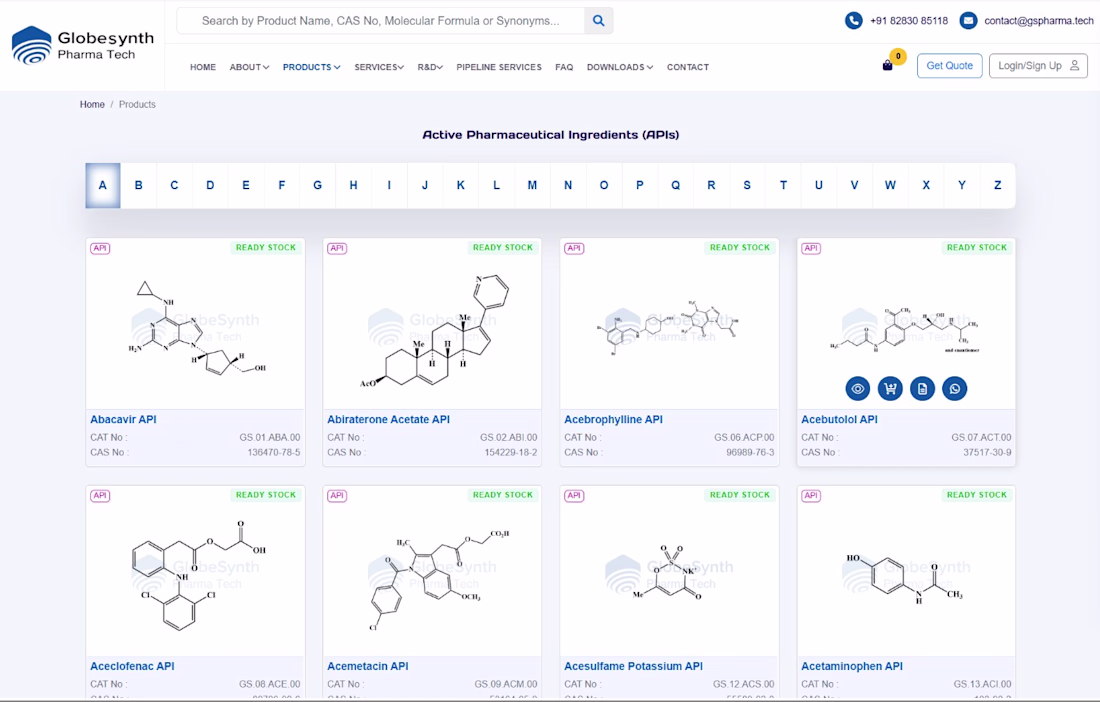
Task: Click Acetaminophen structure image
Action: click(x=906, y=577)
